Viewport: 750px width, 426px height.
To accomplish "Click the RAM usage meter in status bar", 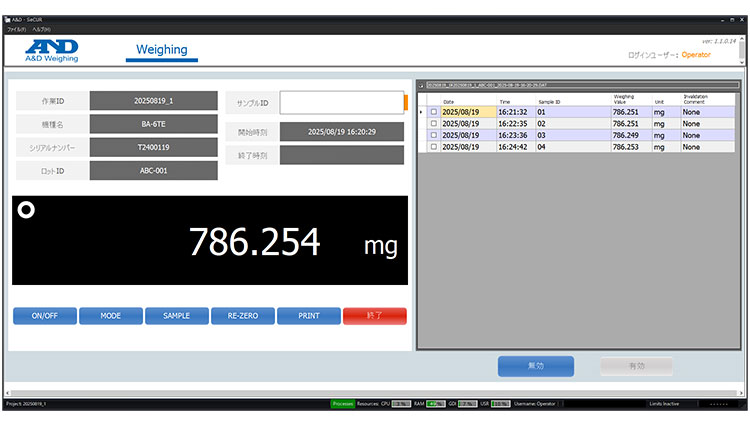I will [x=436, y=404].
